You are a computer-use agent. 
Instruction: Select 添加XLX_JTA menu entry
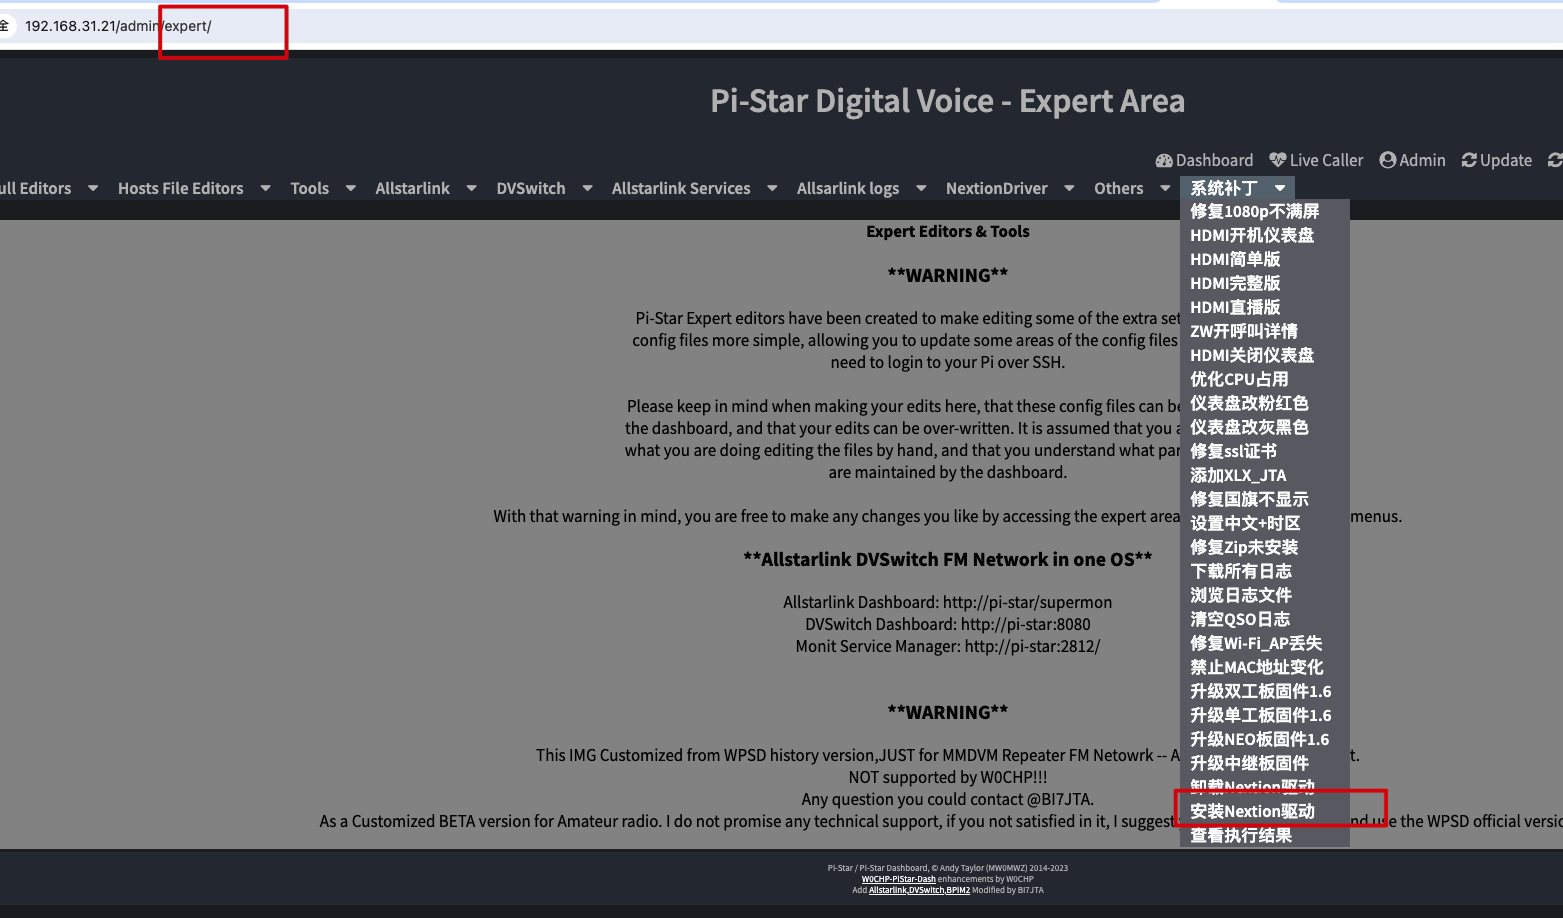click(1238, 475)
